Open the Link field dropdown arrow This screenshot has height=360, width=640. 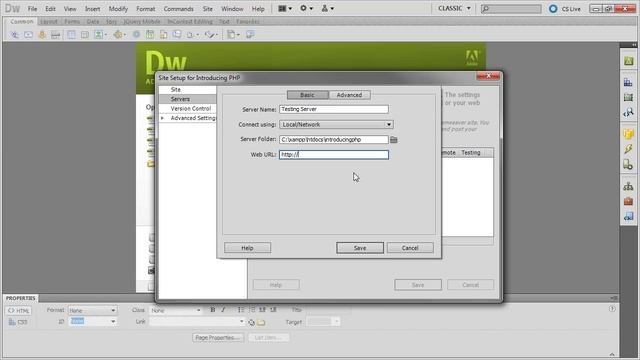point(242,322)
